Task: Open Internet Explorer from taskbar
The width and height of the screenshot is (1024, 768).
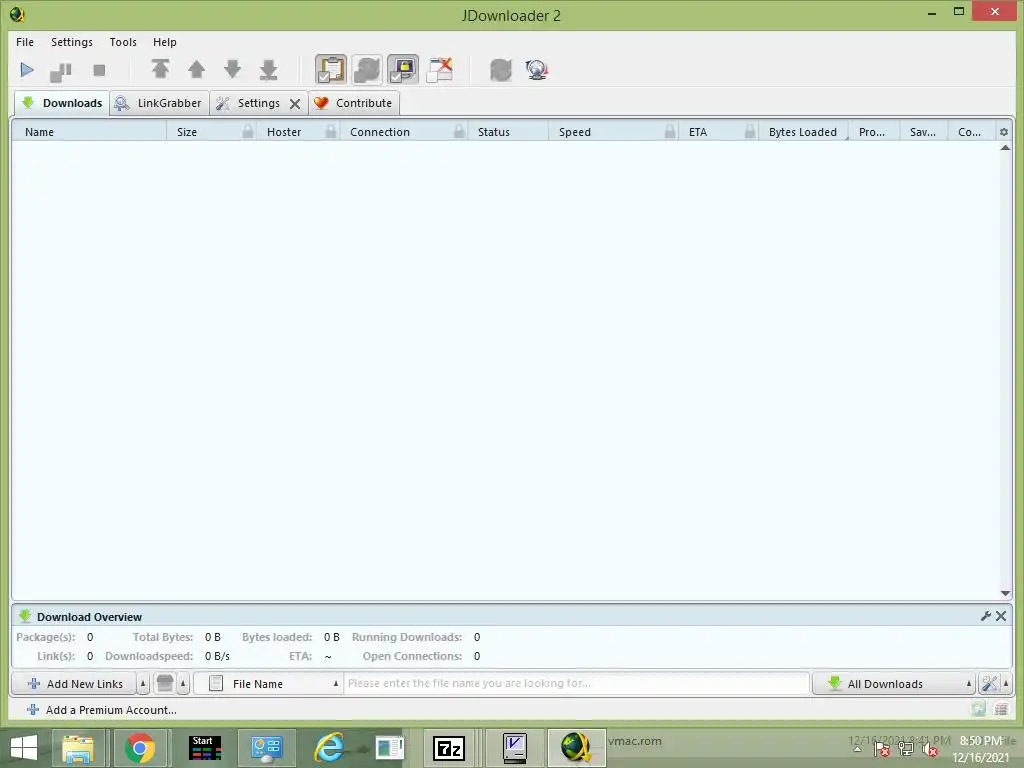Action: (329, 748)
